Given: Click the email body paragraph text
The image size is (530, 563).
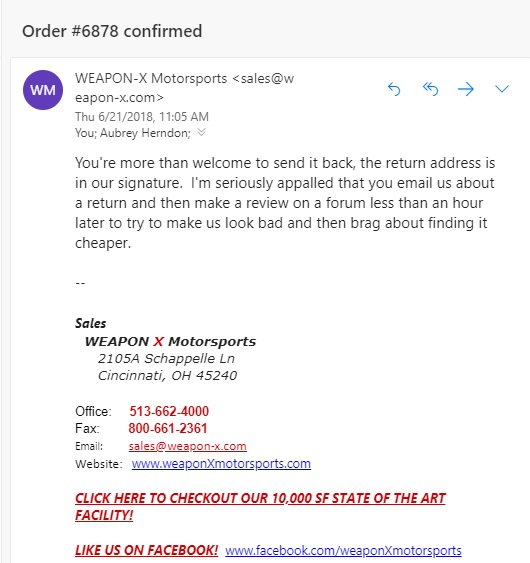Looking at the screenshot, I should pyautogui.click(x=285, y=203).
